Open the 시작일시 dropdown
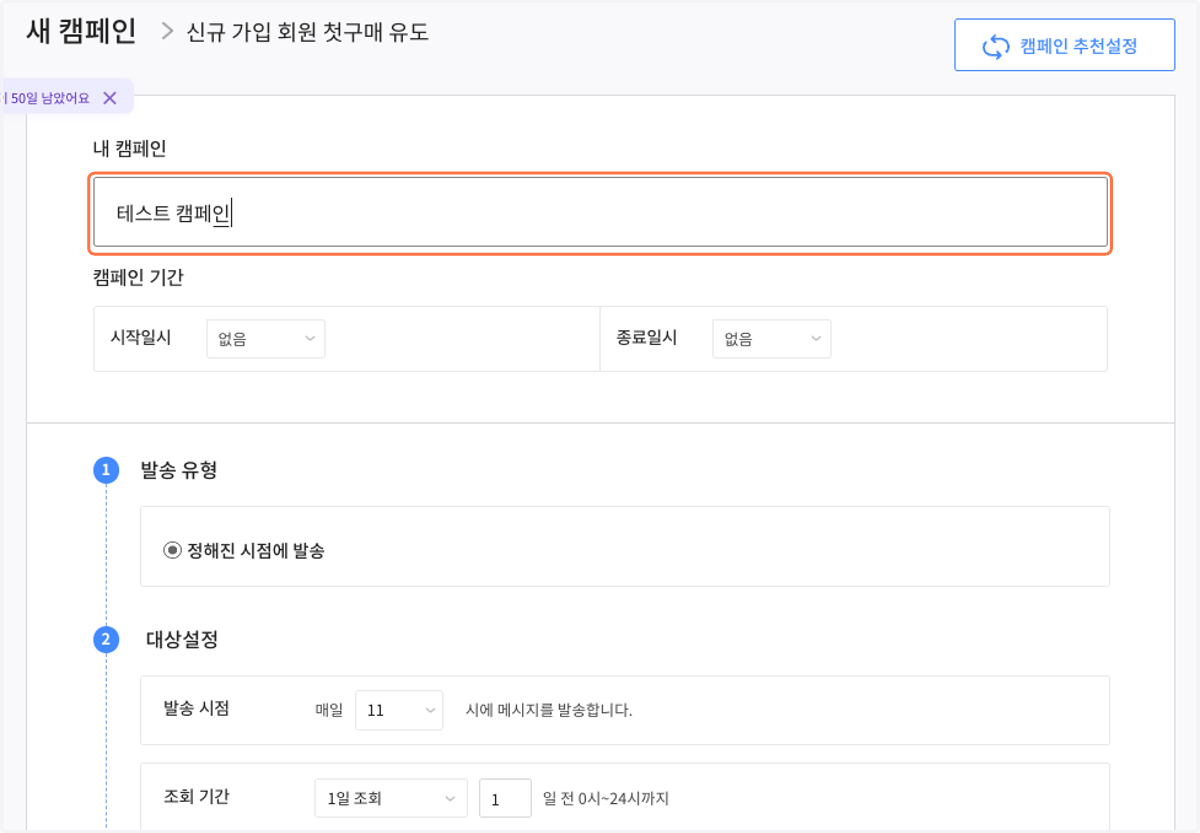The image size is (1200, 833). tap(265, 339)
